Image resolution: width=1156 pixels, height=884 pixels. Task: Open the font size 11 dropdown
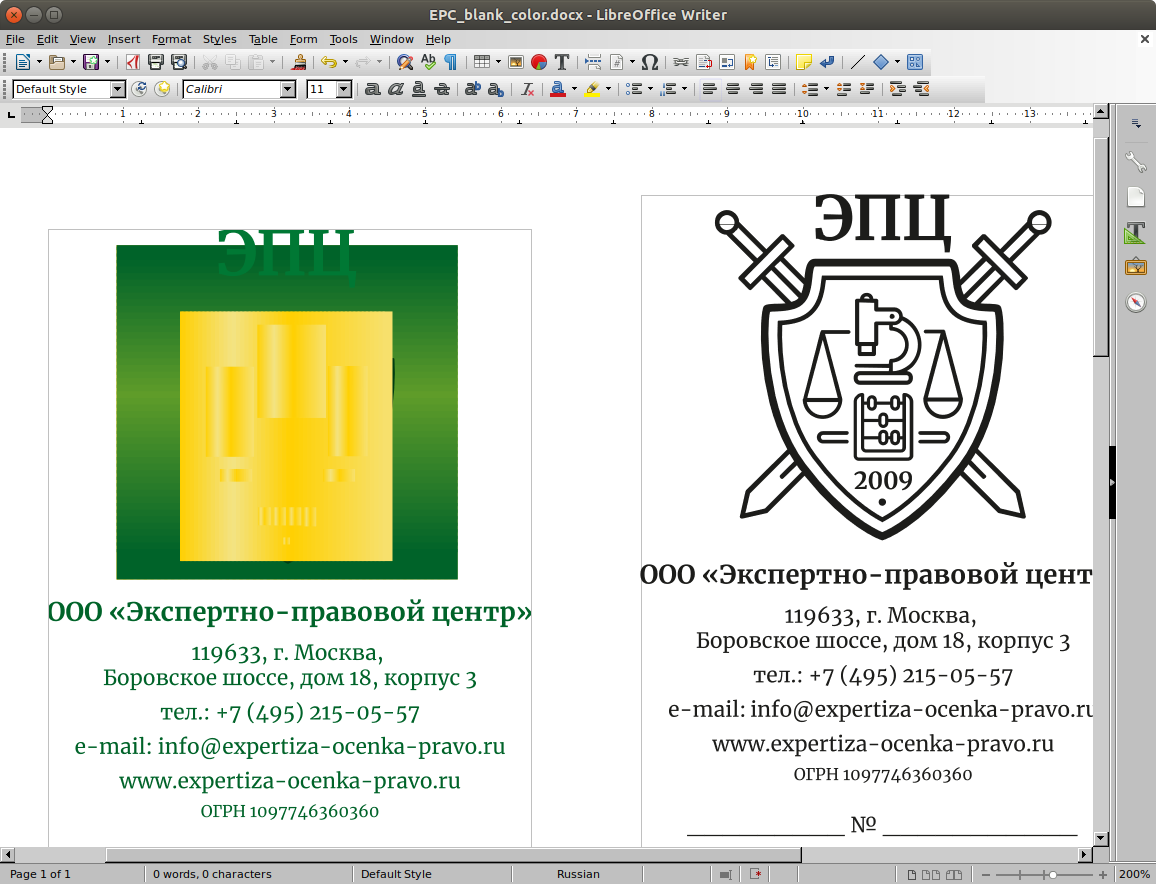[x=344, y=89]
